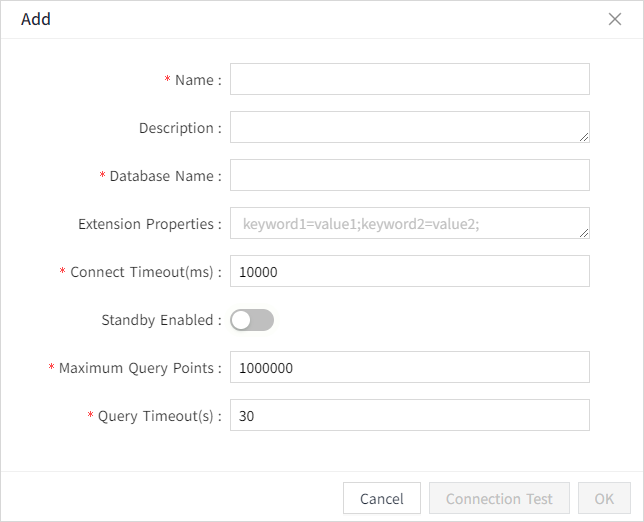
Task: Click the Connection Test button
Action: pos(499,498)
